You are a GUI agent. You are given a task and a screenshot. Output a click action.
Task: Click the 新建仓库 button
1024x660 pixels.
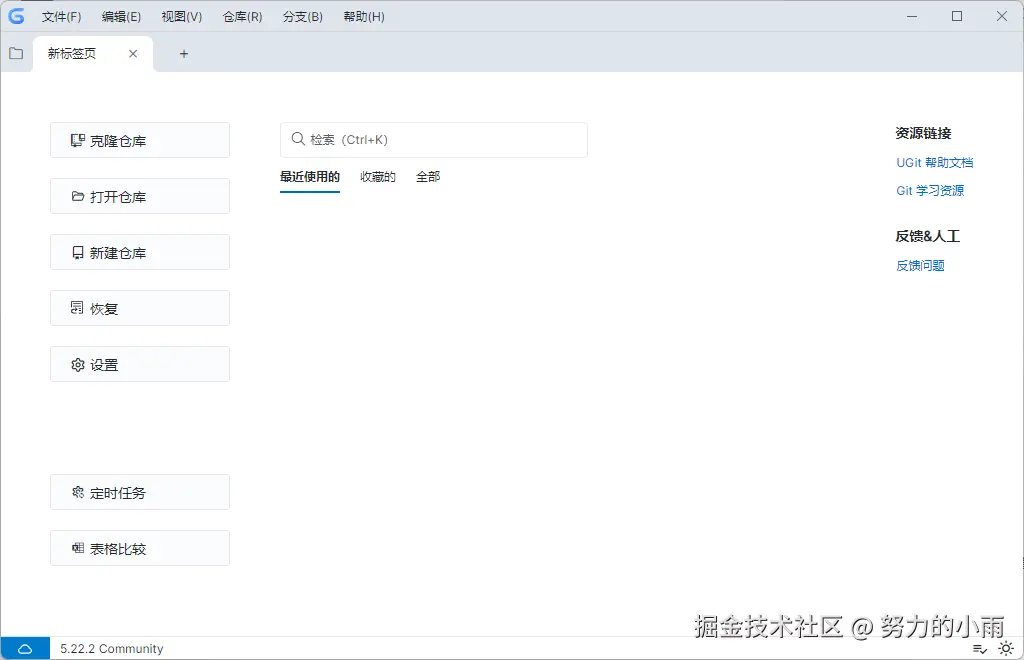coord(140,253)
